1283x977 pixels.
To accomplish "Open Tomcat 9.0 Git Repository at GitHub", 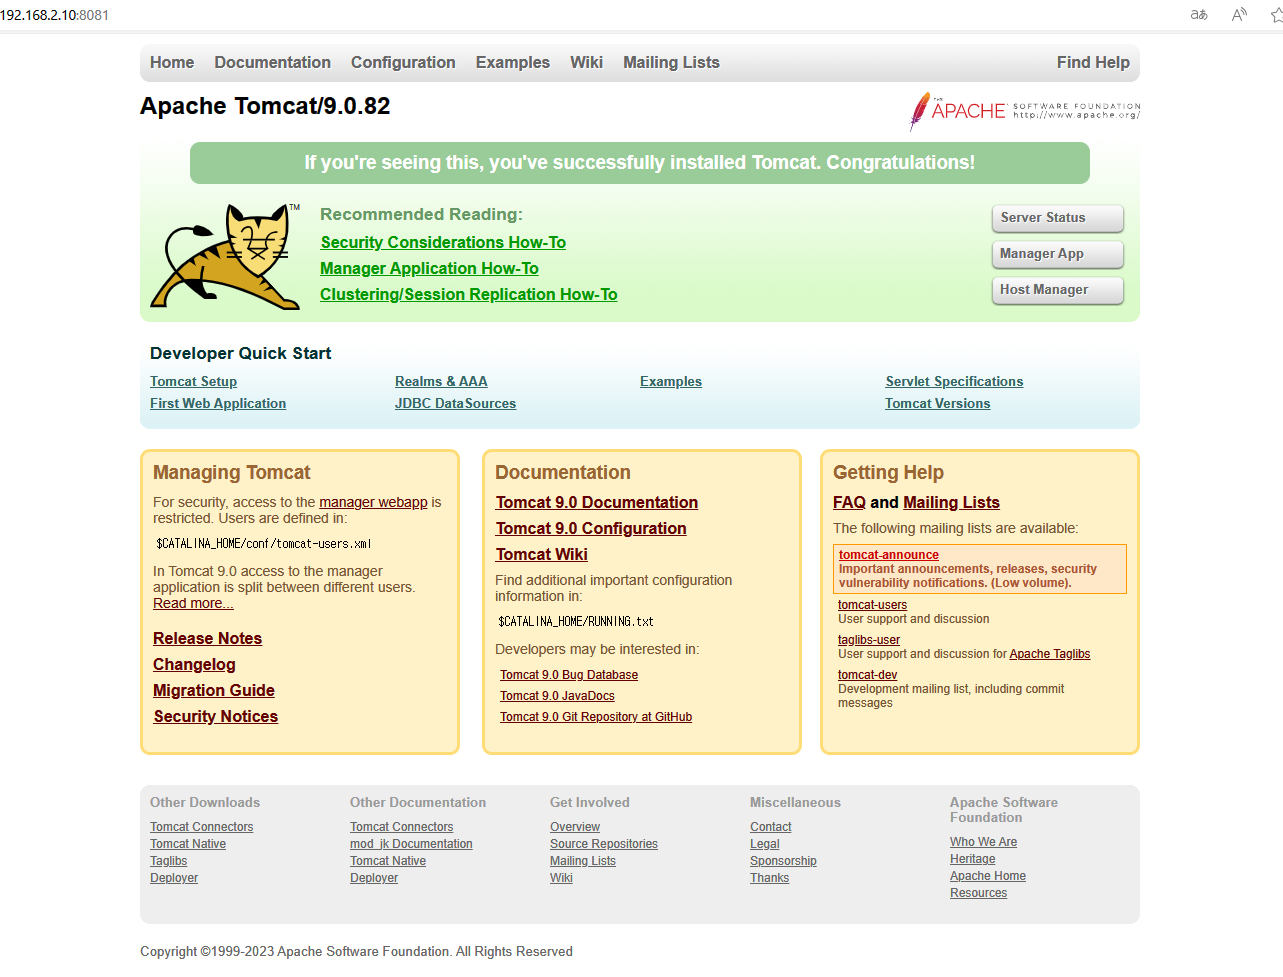I will click(595, 717).
